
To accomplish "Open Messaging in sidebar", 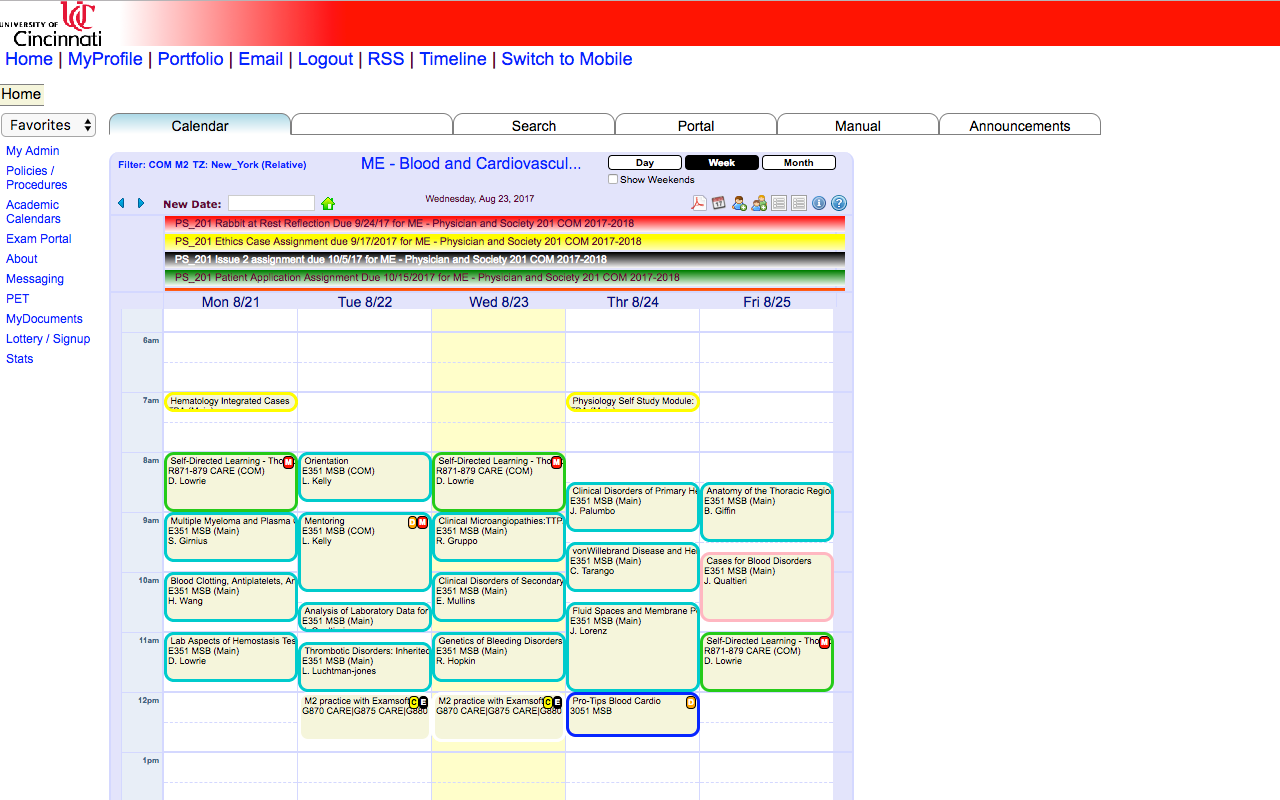I will point(35,279).
